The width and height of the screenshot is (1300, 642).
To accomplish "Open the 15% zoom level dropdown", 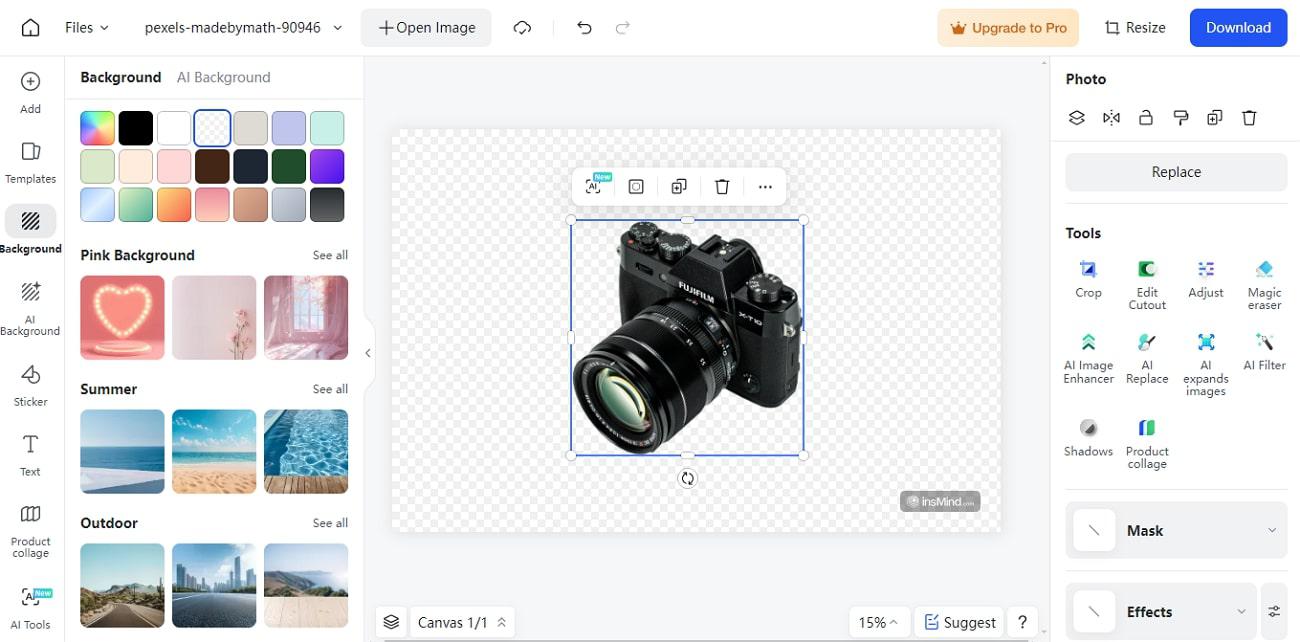I will coord(878,622).
